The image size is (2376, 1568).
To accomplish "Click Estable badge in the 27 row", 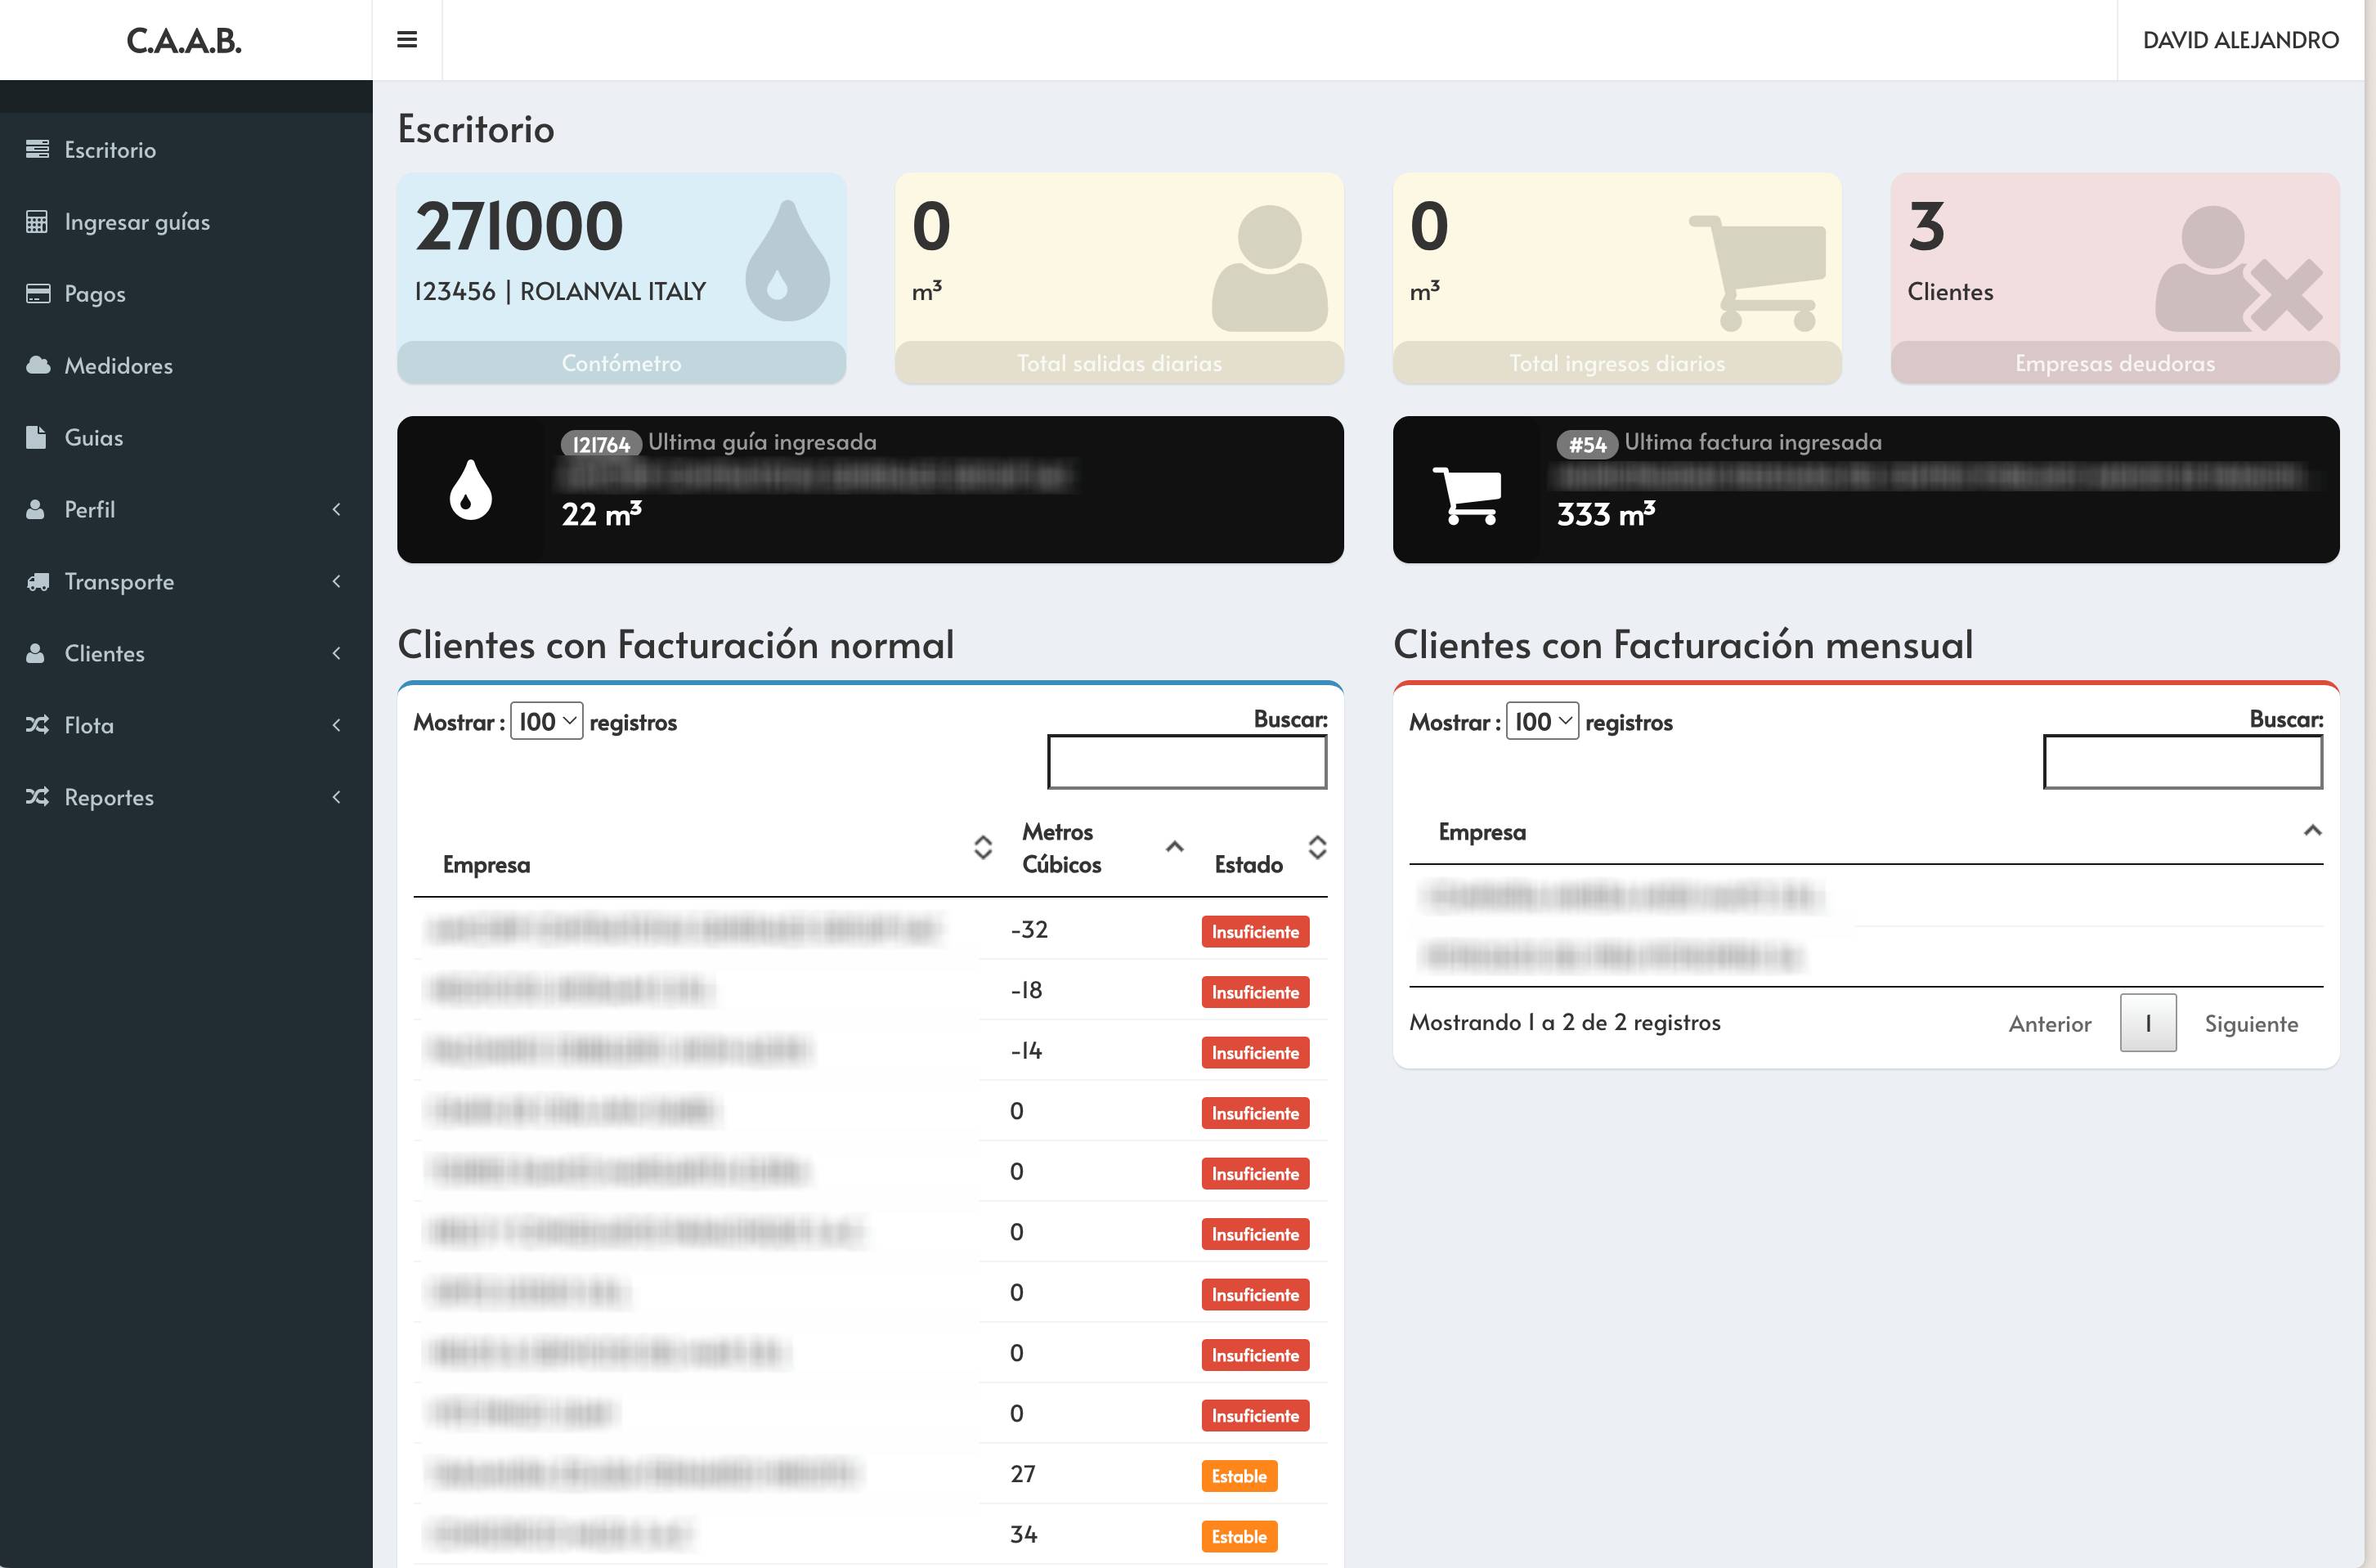I will click(x=1239, y=1476).
